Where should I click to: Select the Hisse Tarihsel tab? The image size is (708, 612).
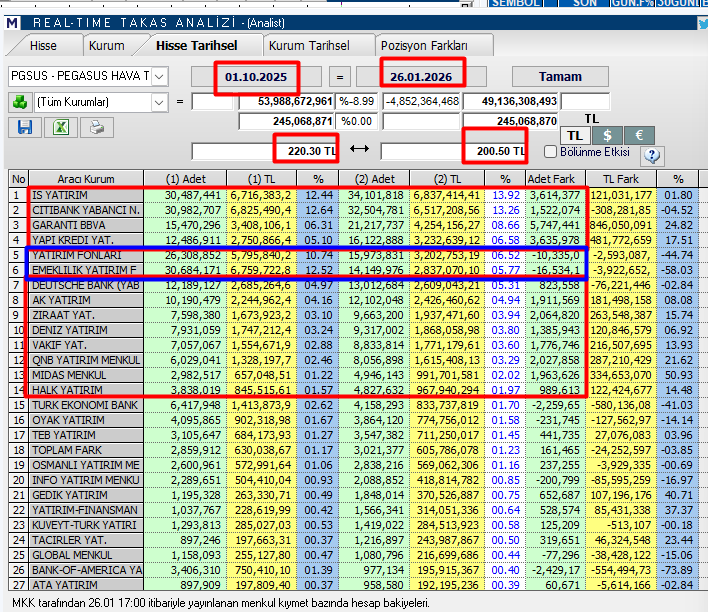pos(197,46)
